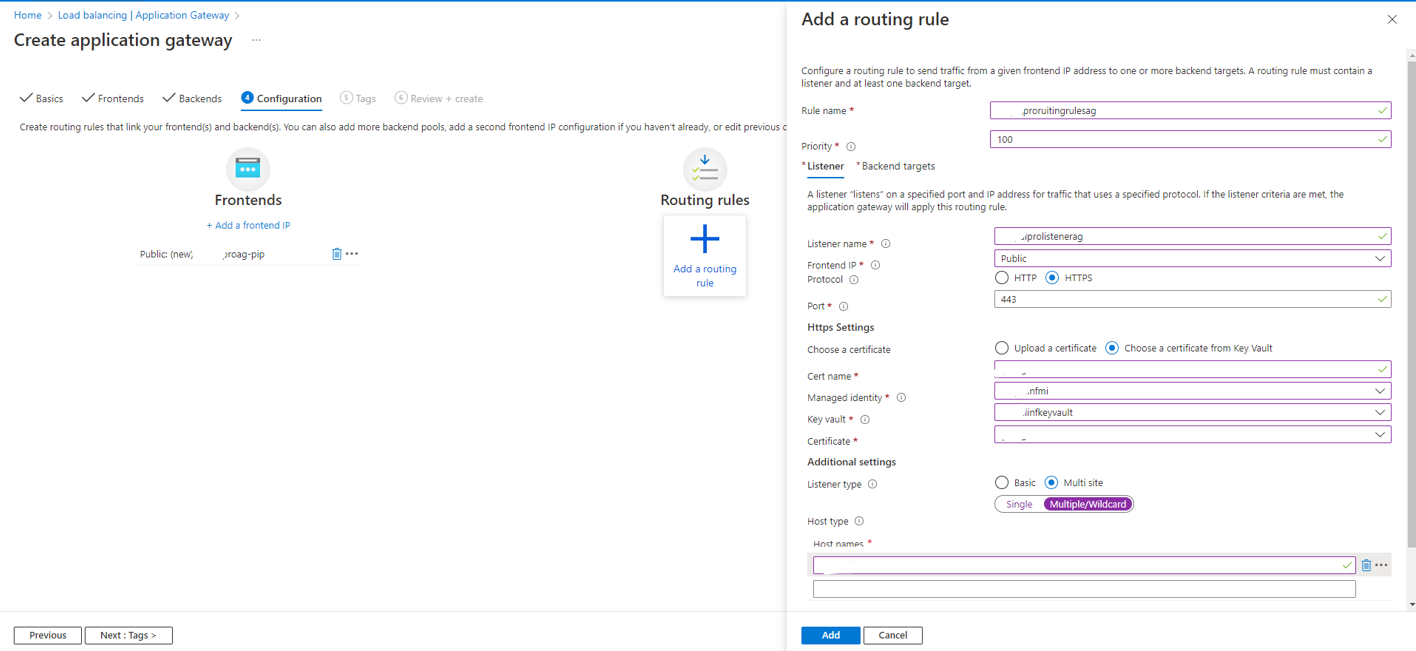
Task: Click the Add button to save rule
Action: click(830, 635)
